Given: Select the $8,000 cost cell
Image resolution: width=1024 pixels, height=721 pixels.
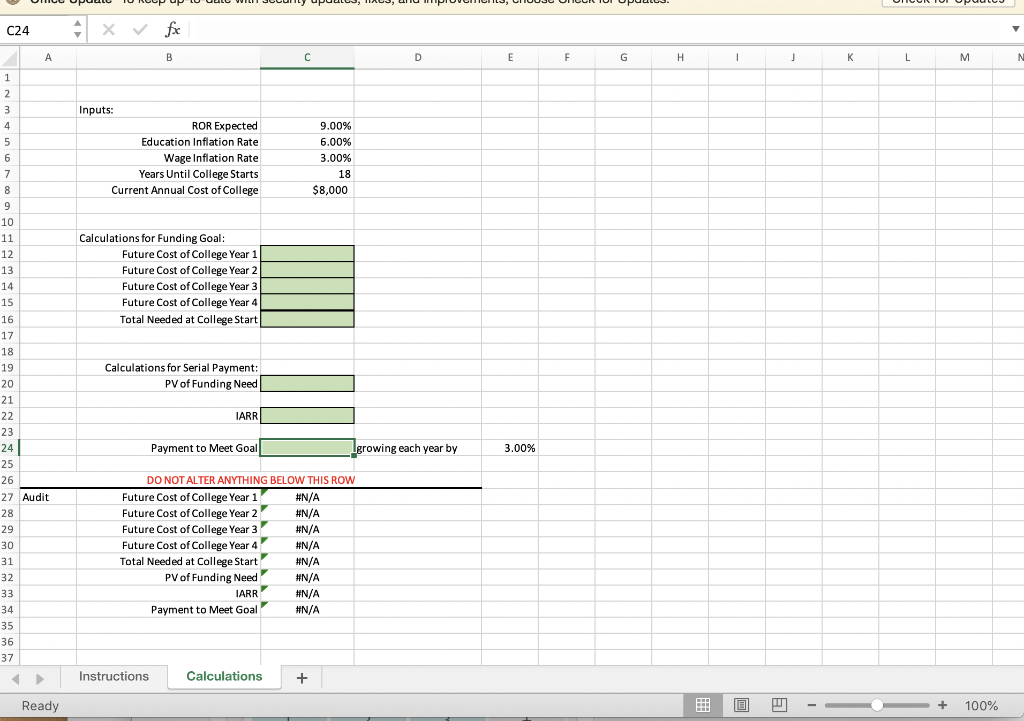Looking at the screenshot, I should (307, 190).
